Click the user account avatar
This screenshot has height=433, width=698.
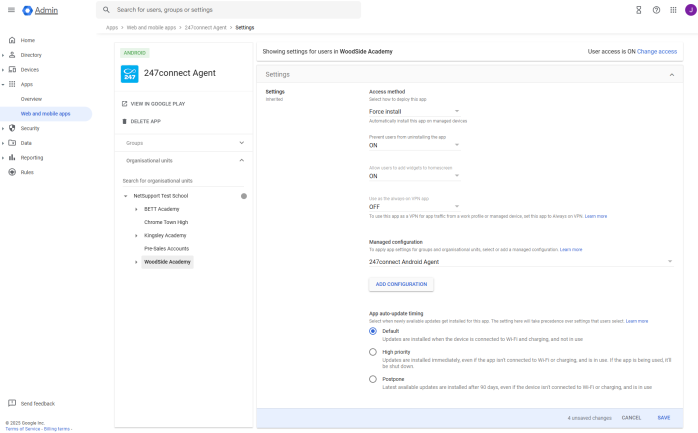[689, 10]
